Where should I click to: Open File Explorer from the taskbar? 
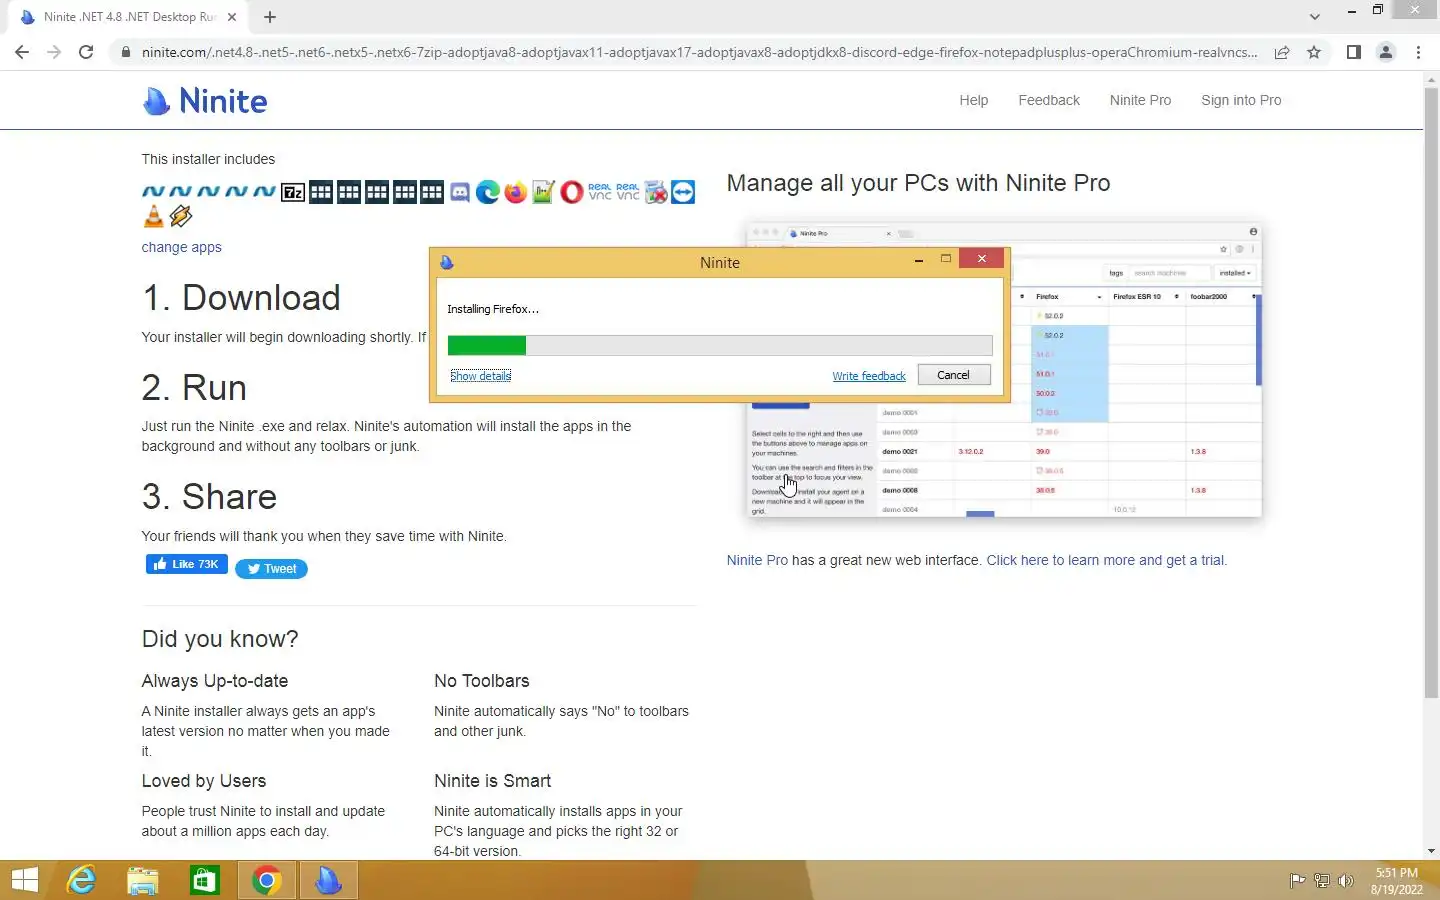[143, 880]
